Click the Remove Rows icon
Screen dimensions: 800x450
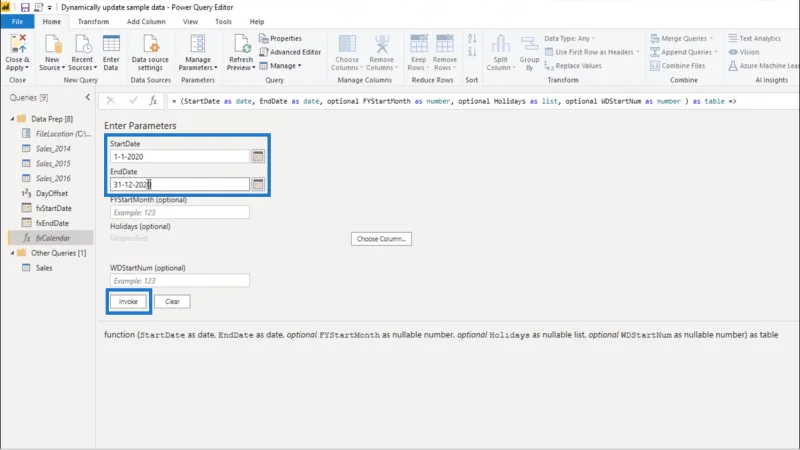tap(444, 44)
